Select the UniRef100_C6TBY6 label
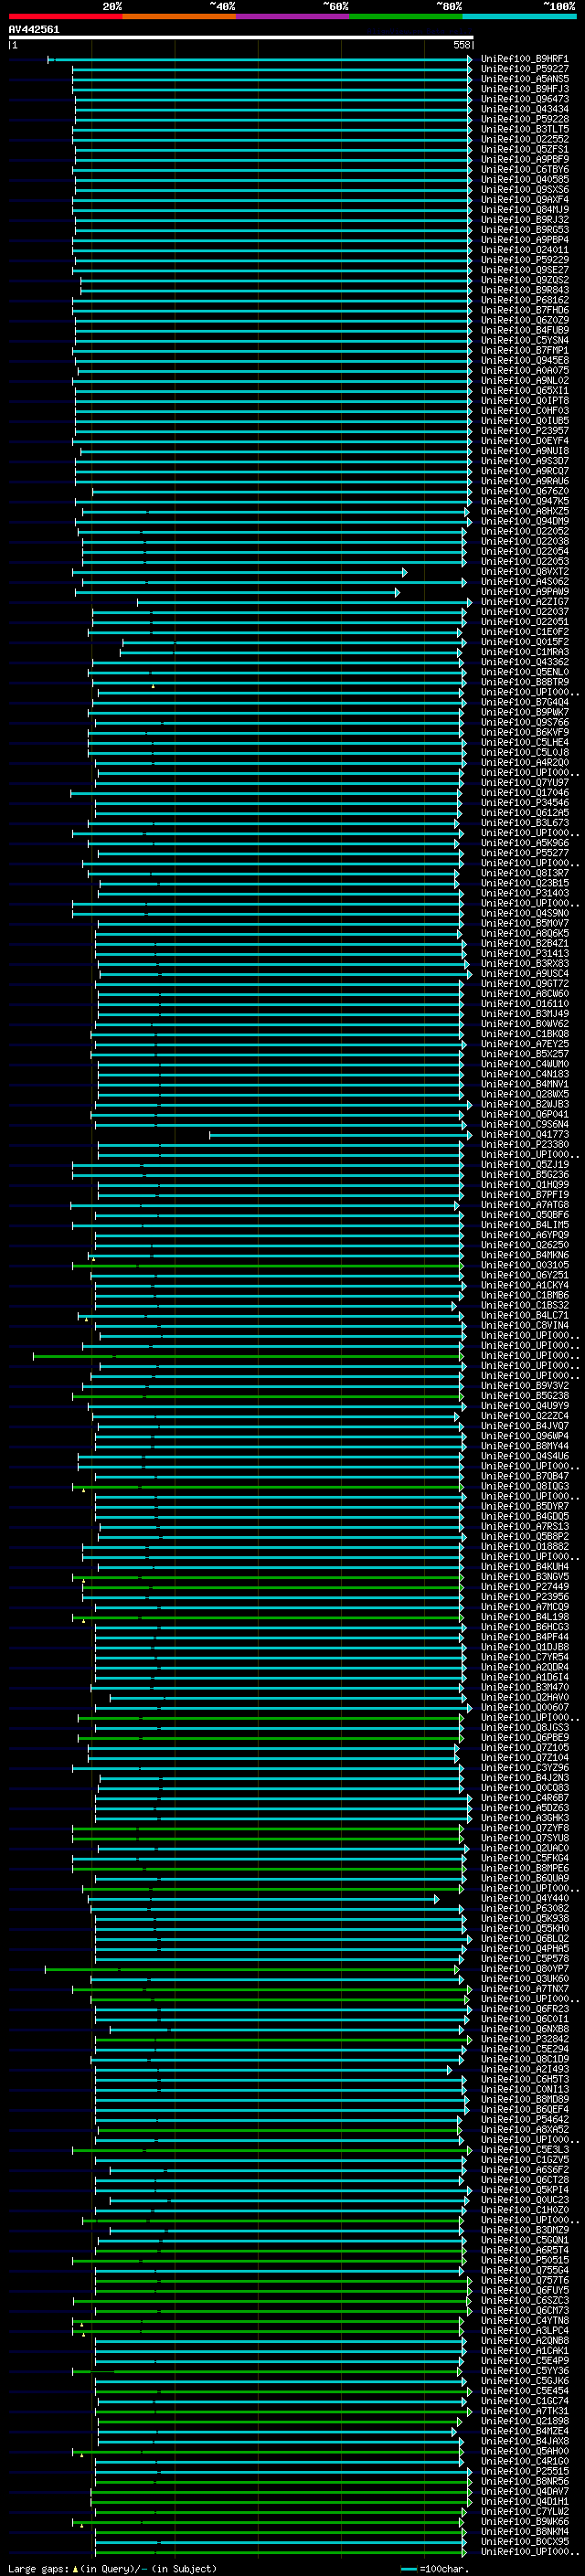 (x=525, y=170)
